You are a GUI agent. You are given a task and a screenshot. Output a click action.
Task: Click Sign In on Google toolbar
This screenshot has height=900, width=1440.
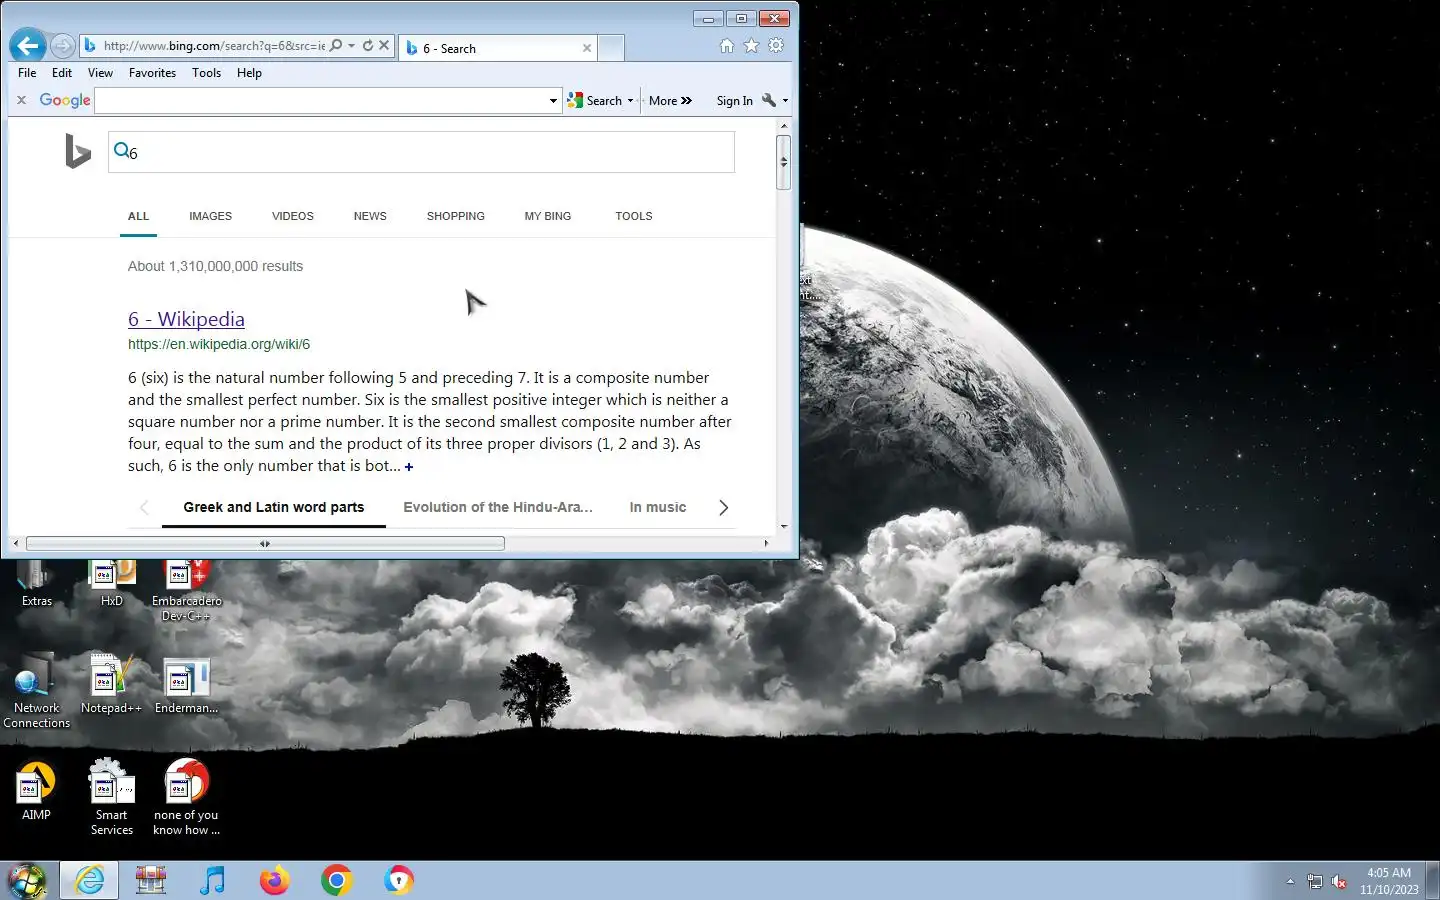(x=734, y=101)
